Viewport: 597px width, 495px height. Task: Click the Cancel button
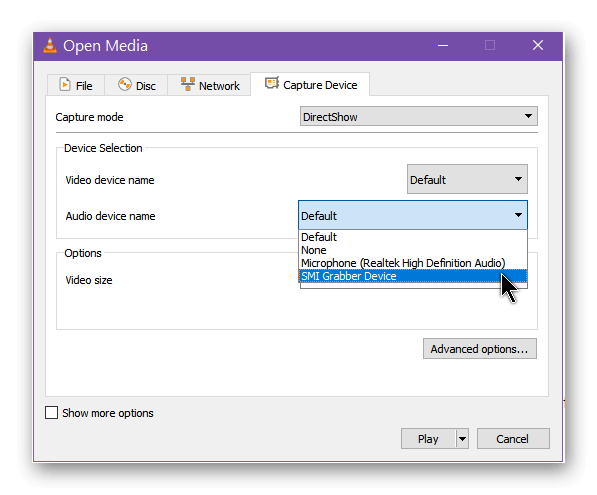point(513,439)
